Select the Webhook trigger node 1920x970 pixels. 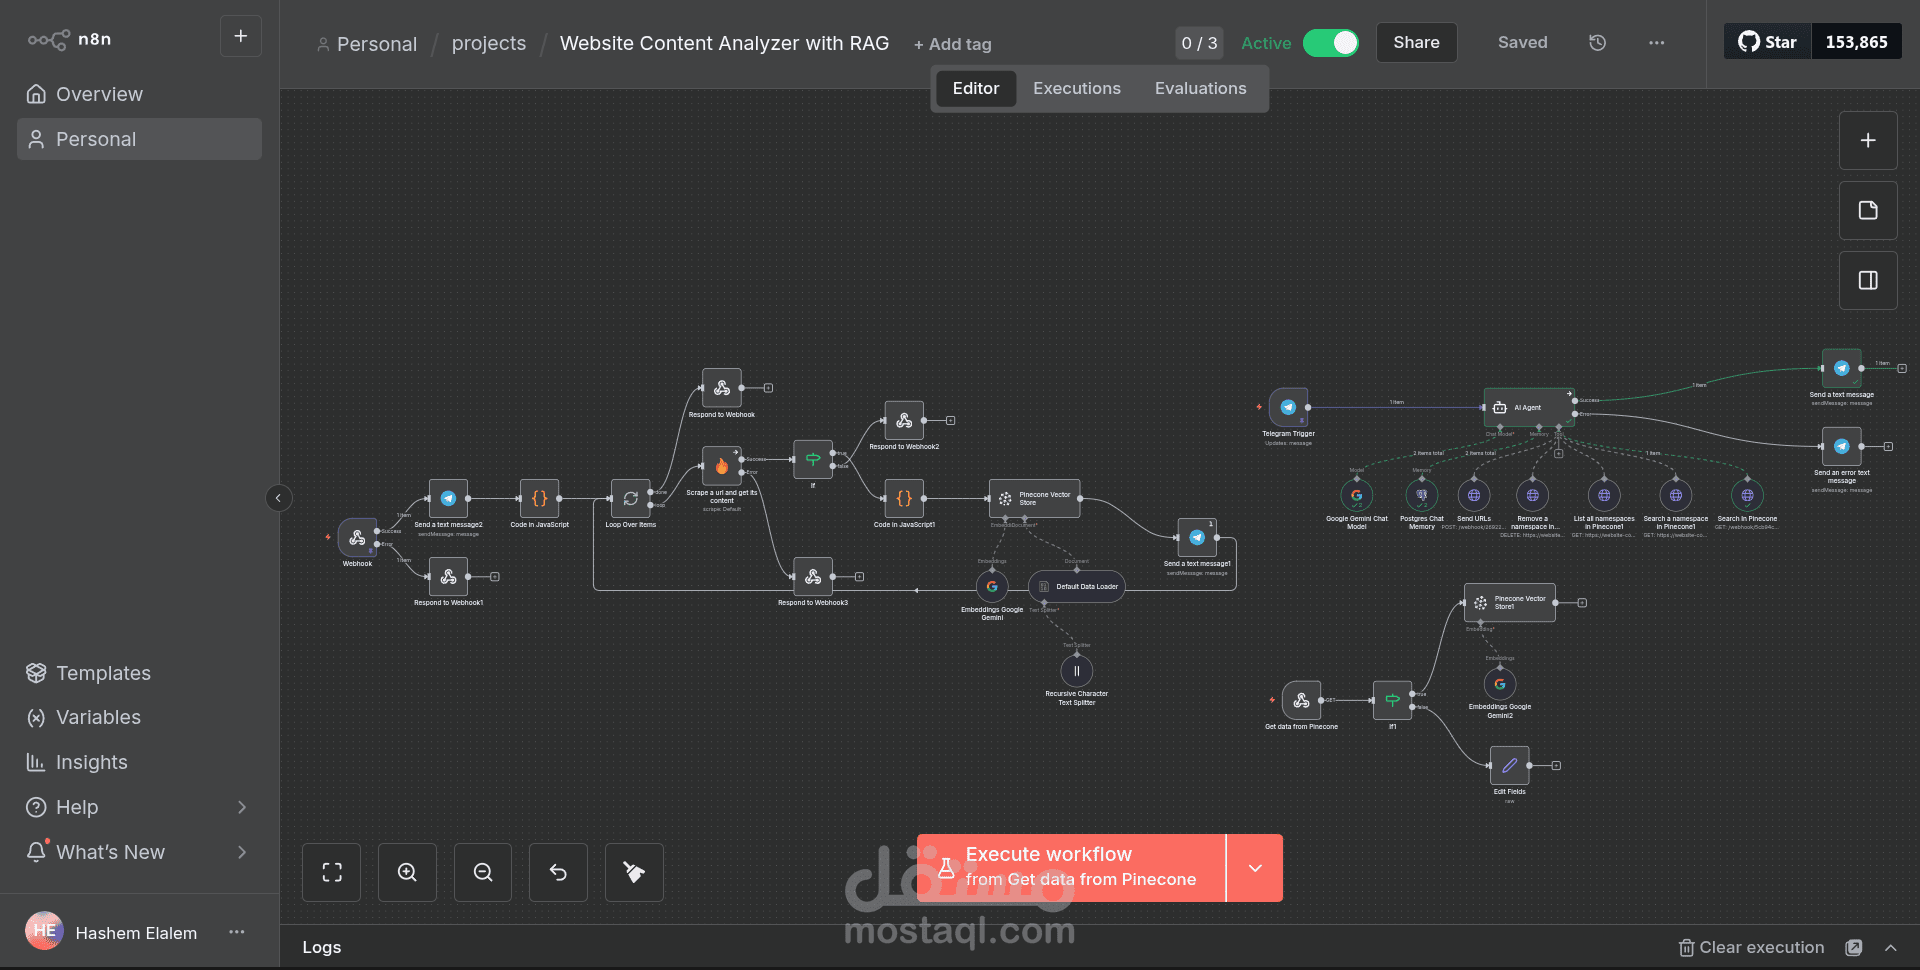[x=357, y=538]
